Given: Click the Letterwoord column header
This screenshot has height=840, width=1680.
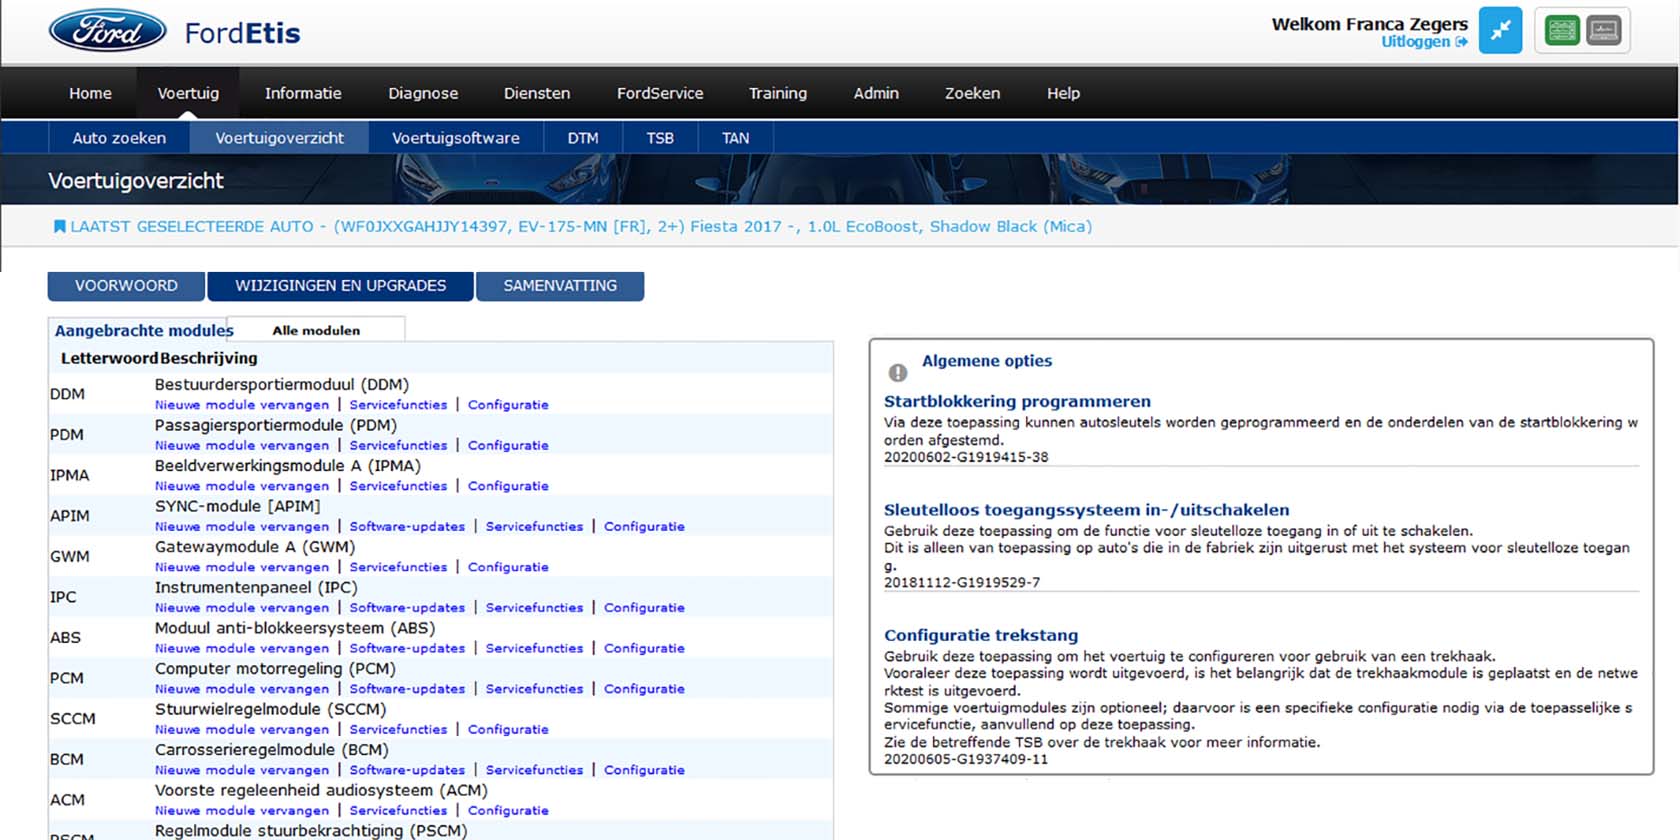Looking at the screenshot, I should tap(109, 358).
